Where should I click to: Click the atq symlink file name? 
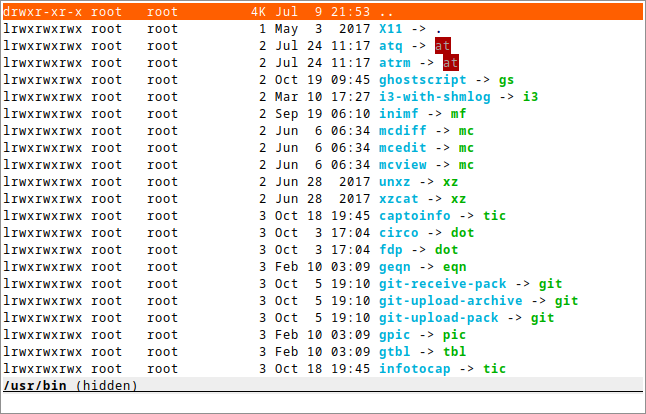391,46
